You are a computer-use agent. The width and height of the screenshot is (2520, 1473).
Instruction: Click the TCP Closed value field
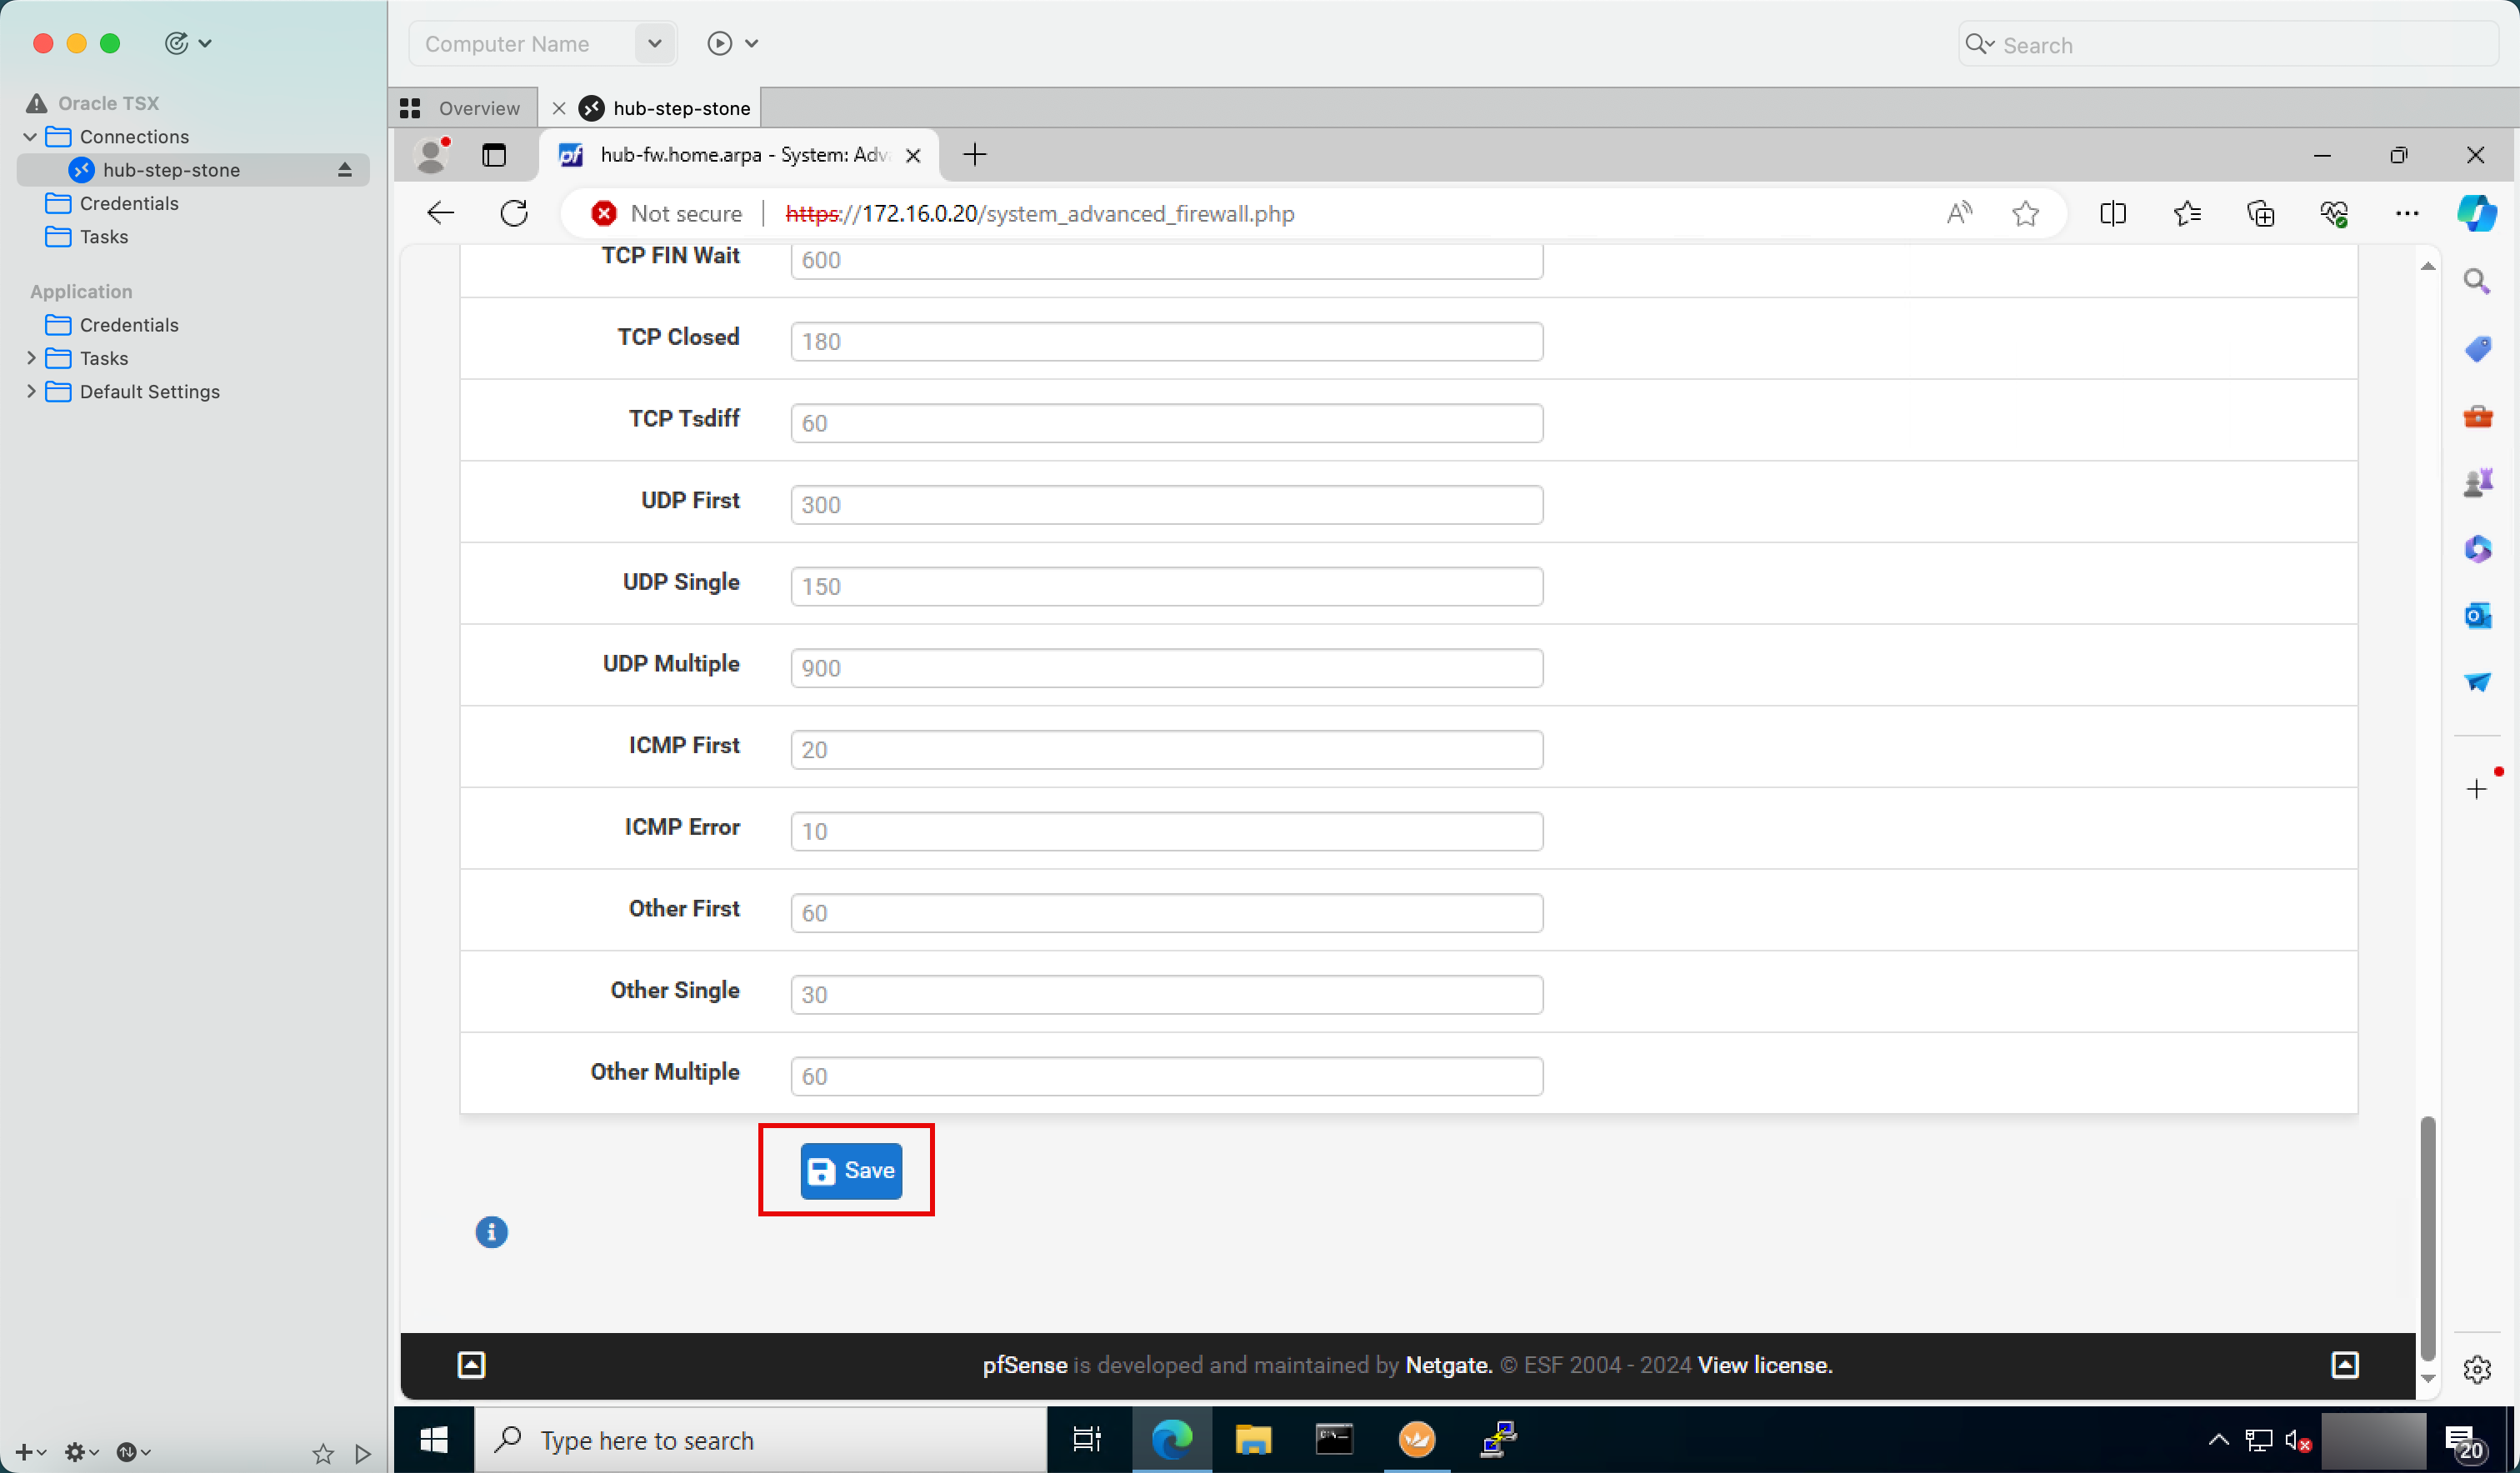coord(1164,340)
